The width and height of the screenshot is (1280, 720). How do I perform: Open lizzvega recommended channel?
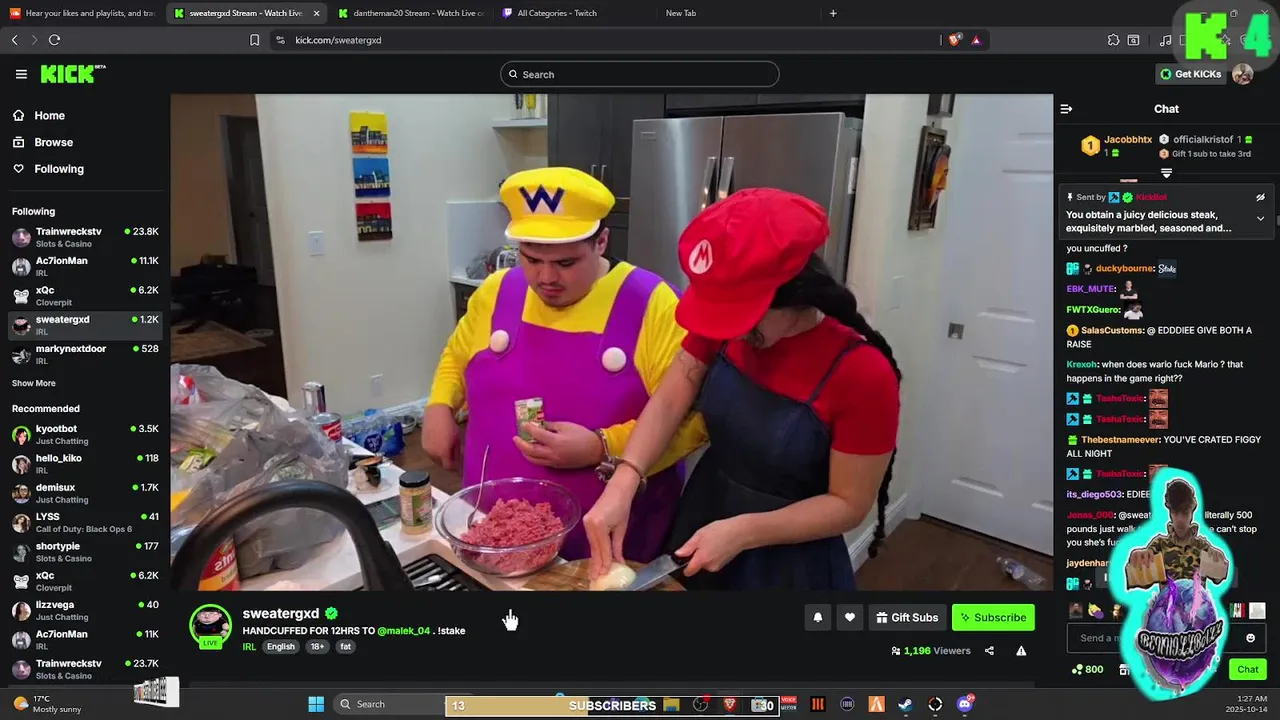pyautogui.click(x=85, y=610)
